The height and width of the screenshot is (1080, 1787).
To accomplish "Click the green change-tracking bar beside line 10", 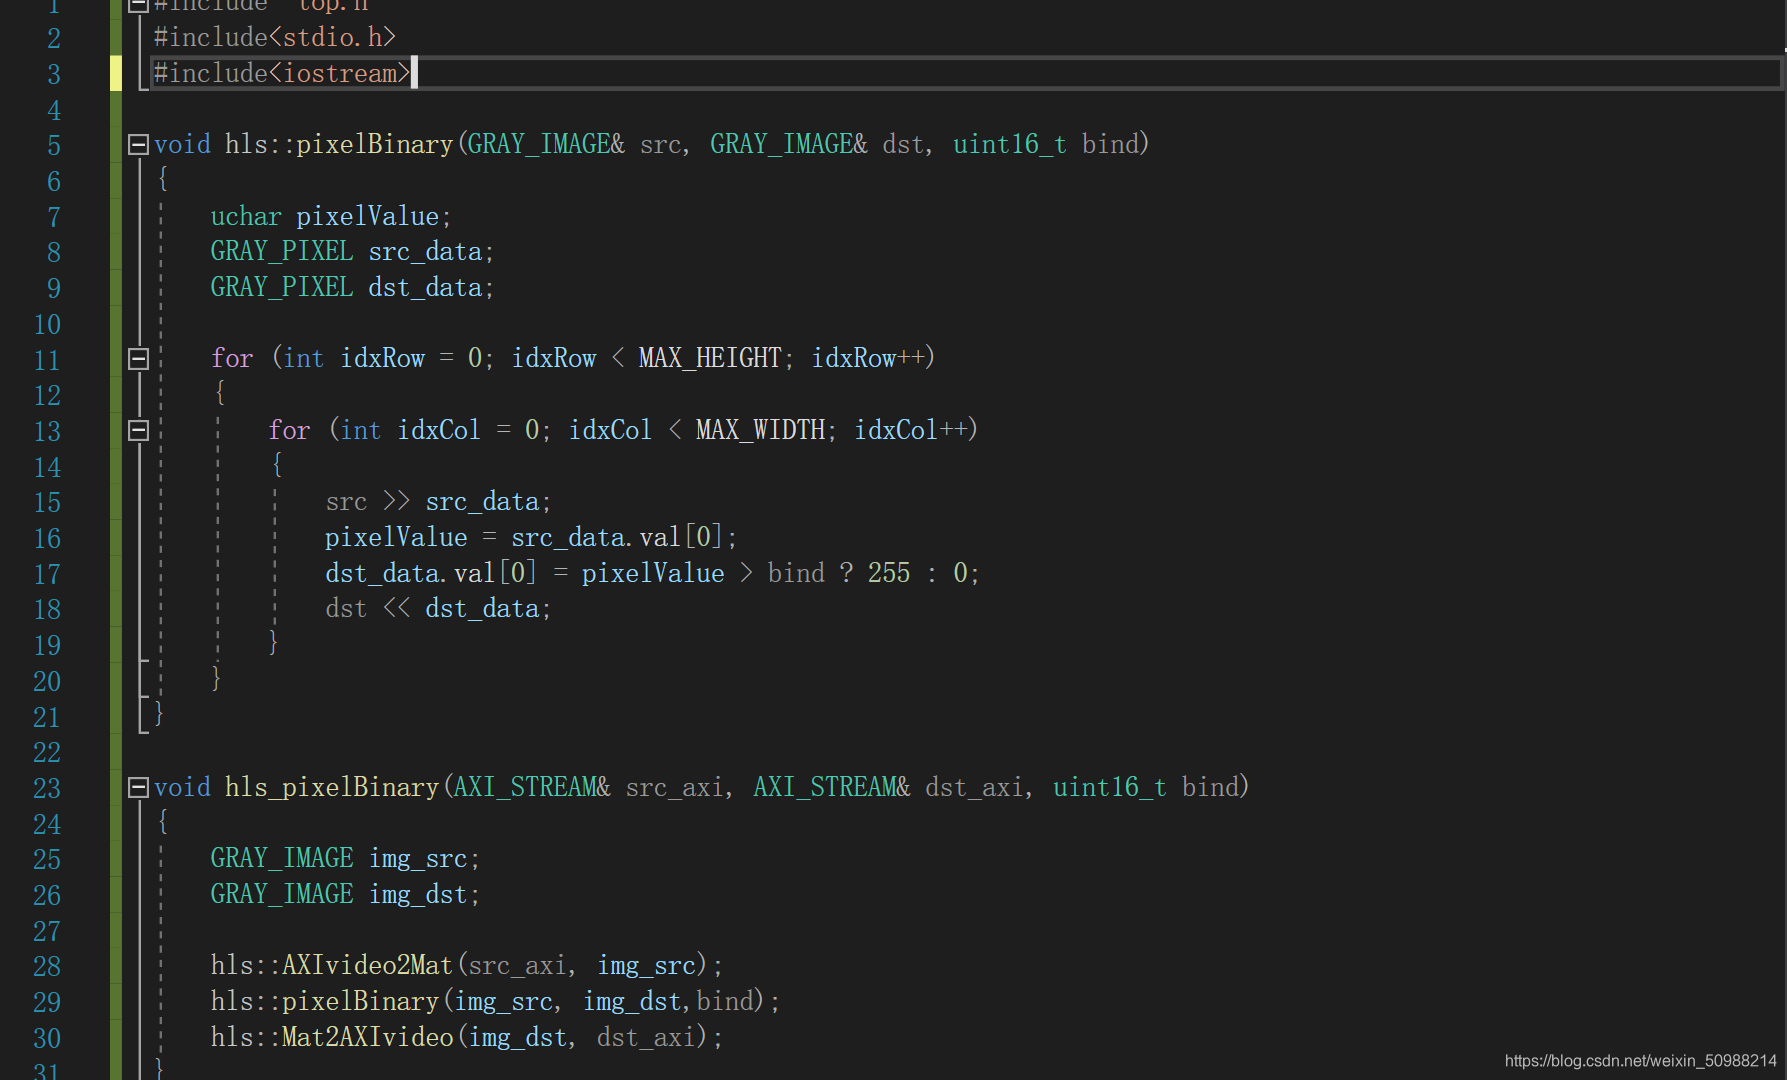I will pos(116,324).
